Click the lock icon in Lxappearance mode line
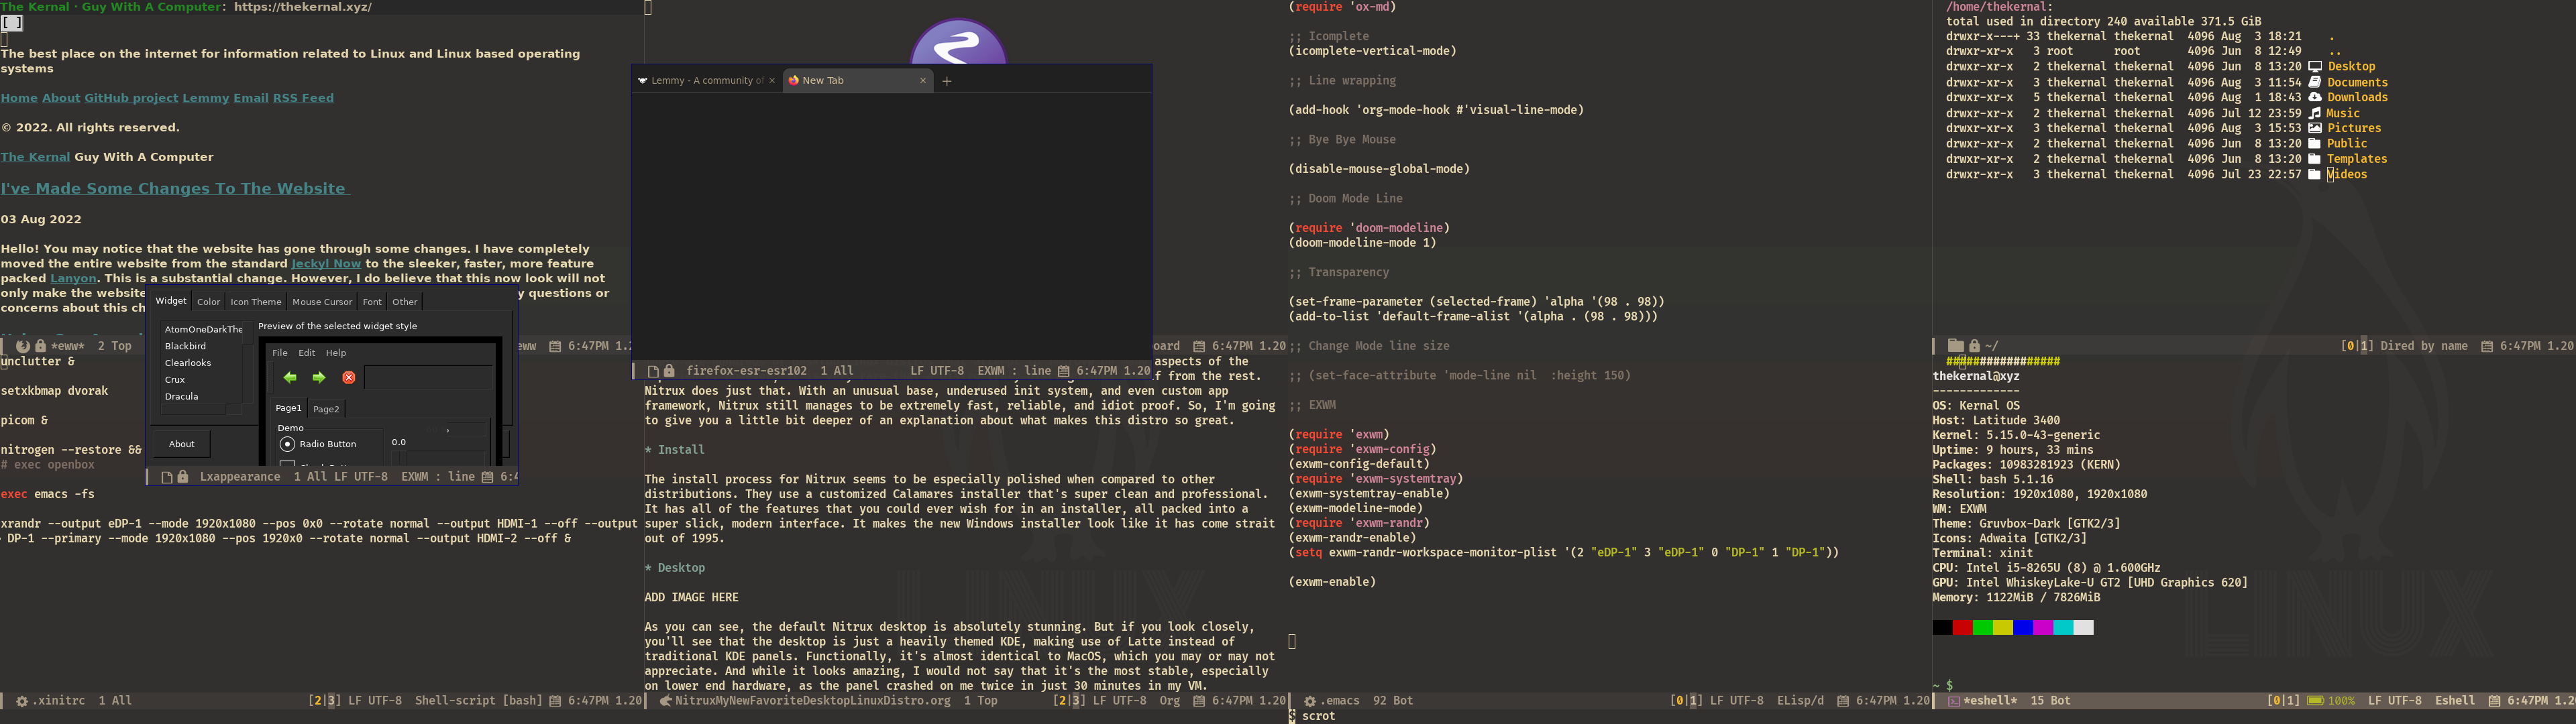 tap(183, 478)
